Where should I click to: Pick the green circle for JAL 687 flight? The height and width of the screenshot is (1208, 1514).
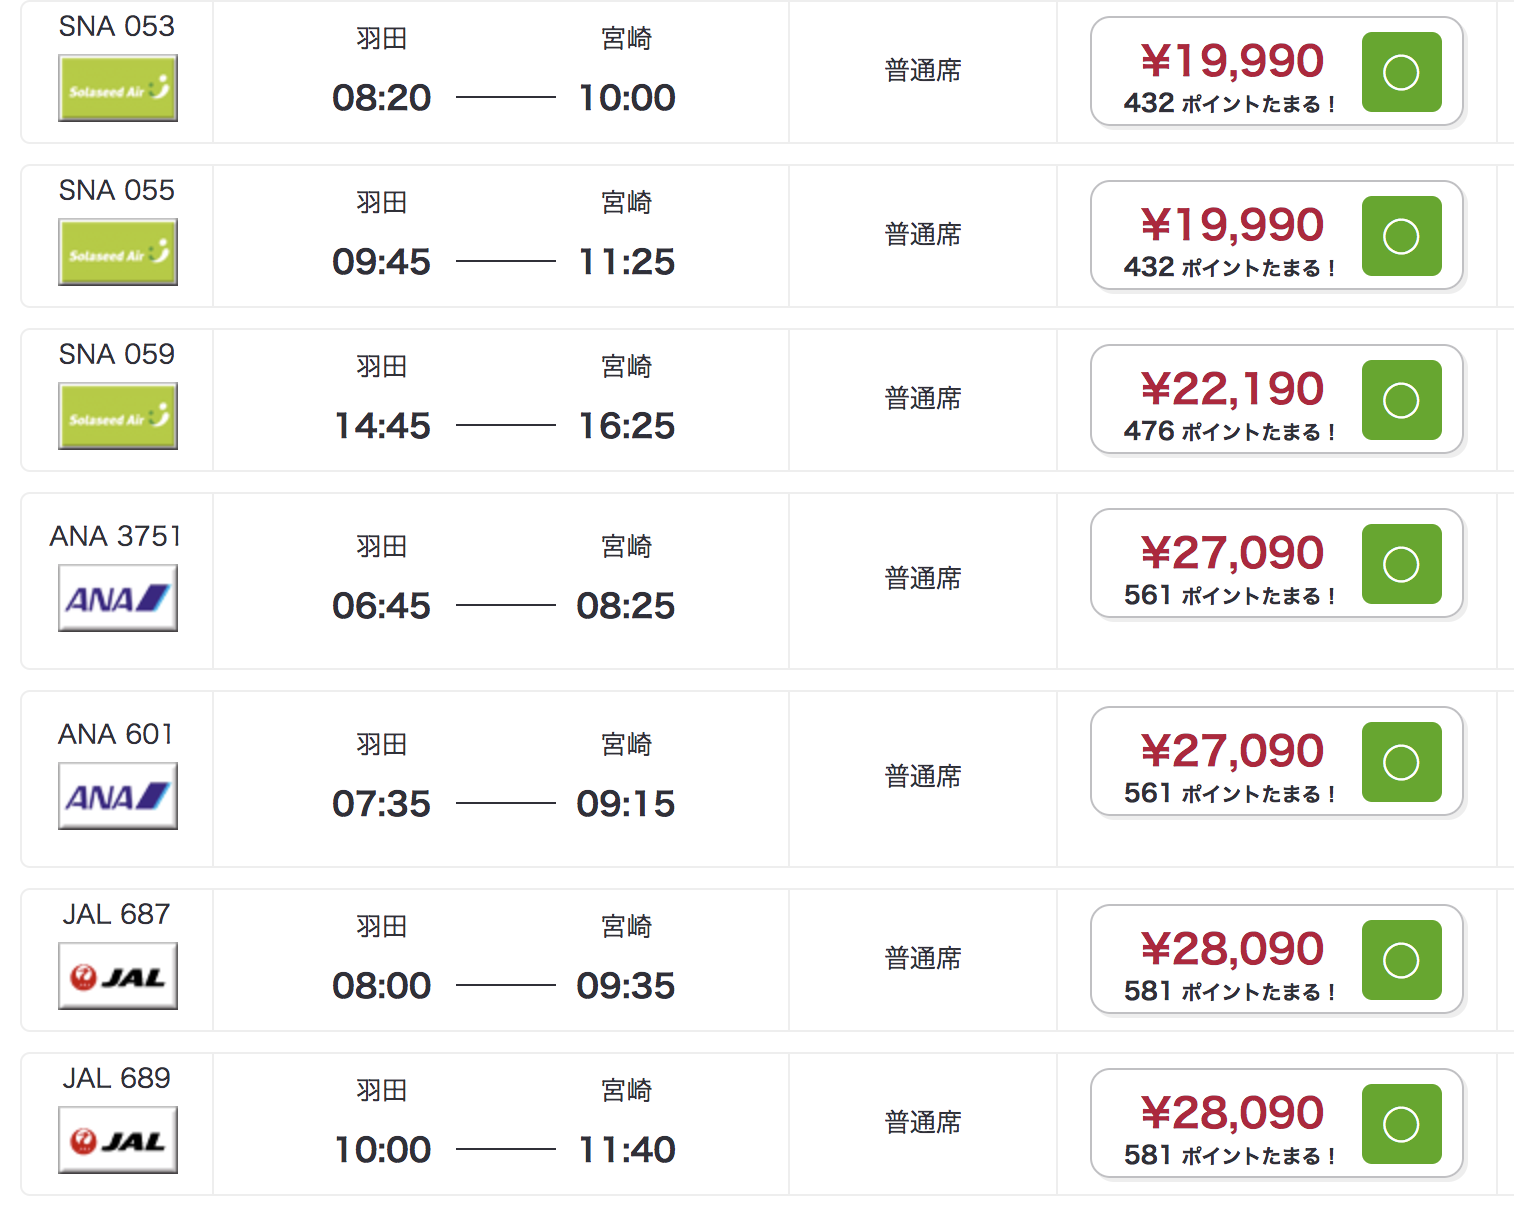coord(1401,960)
